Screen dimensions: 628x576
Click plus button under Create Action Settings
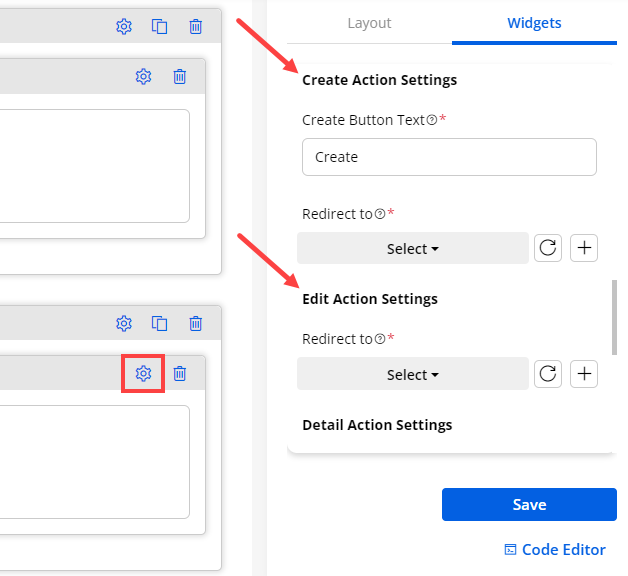click(x=584, y=248)
